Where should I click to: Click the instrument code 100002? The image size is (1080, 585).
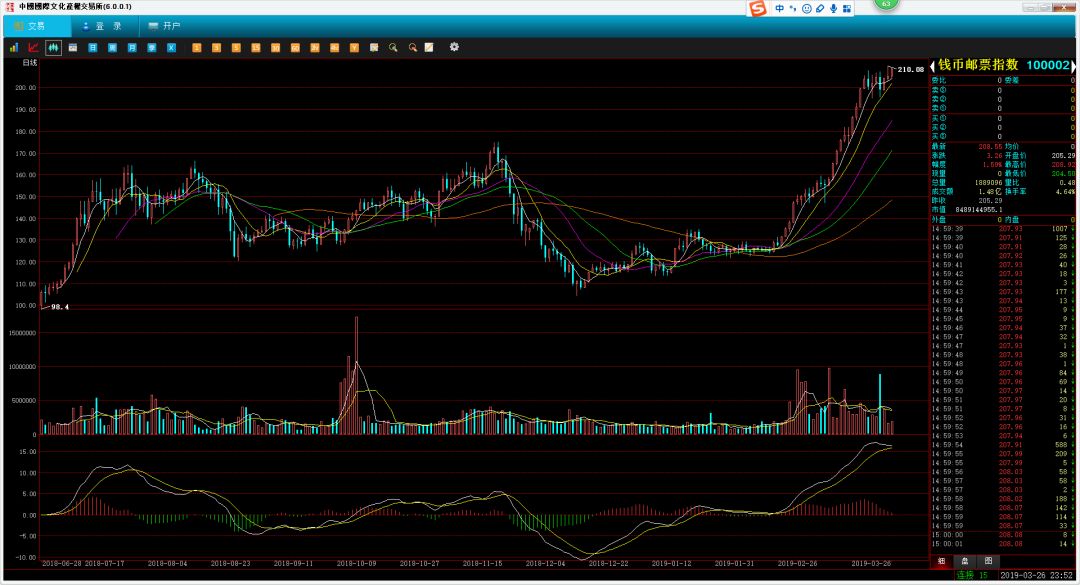pyautogui.click(x=1048, y=65)
